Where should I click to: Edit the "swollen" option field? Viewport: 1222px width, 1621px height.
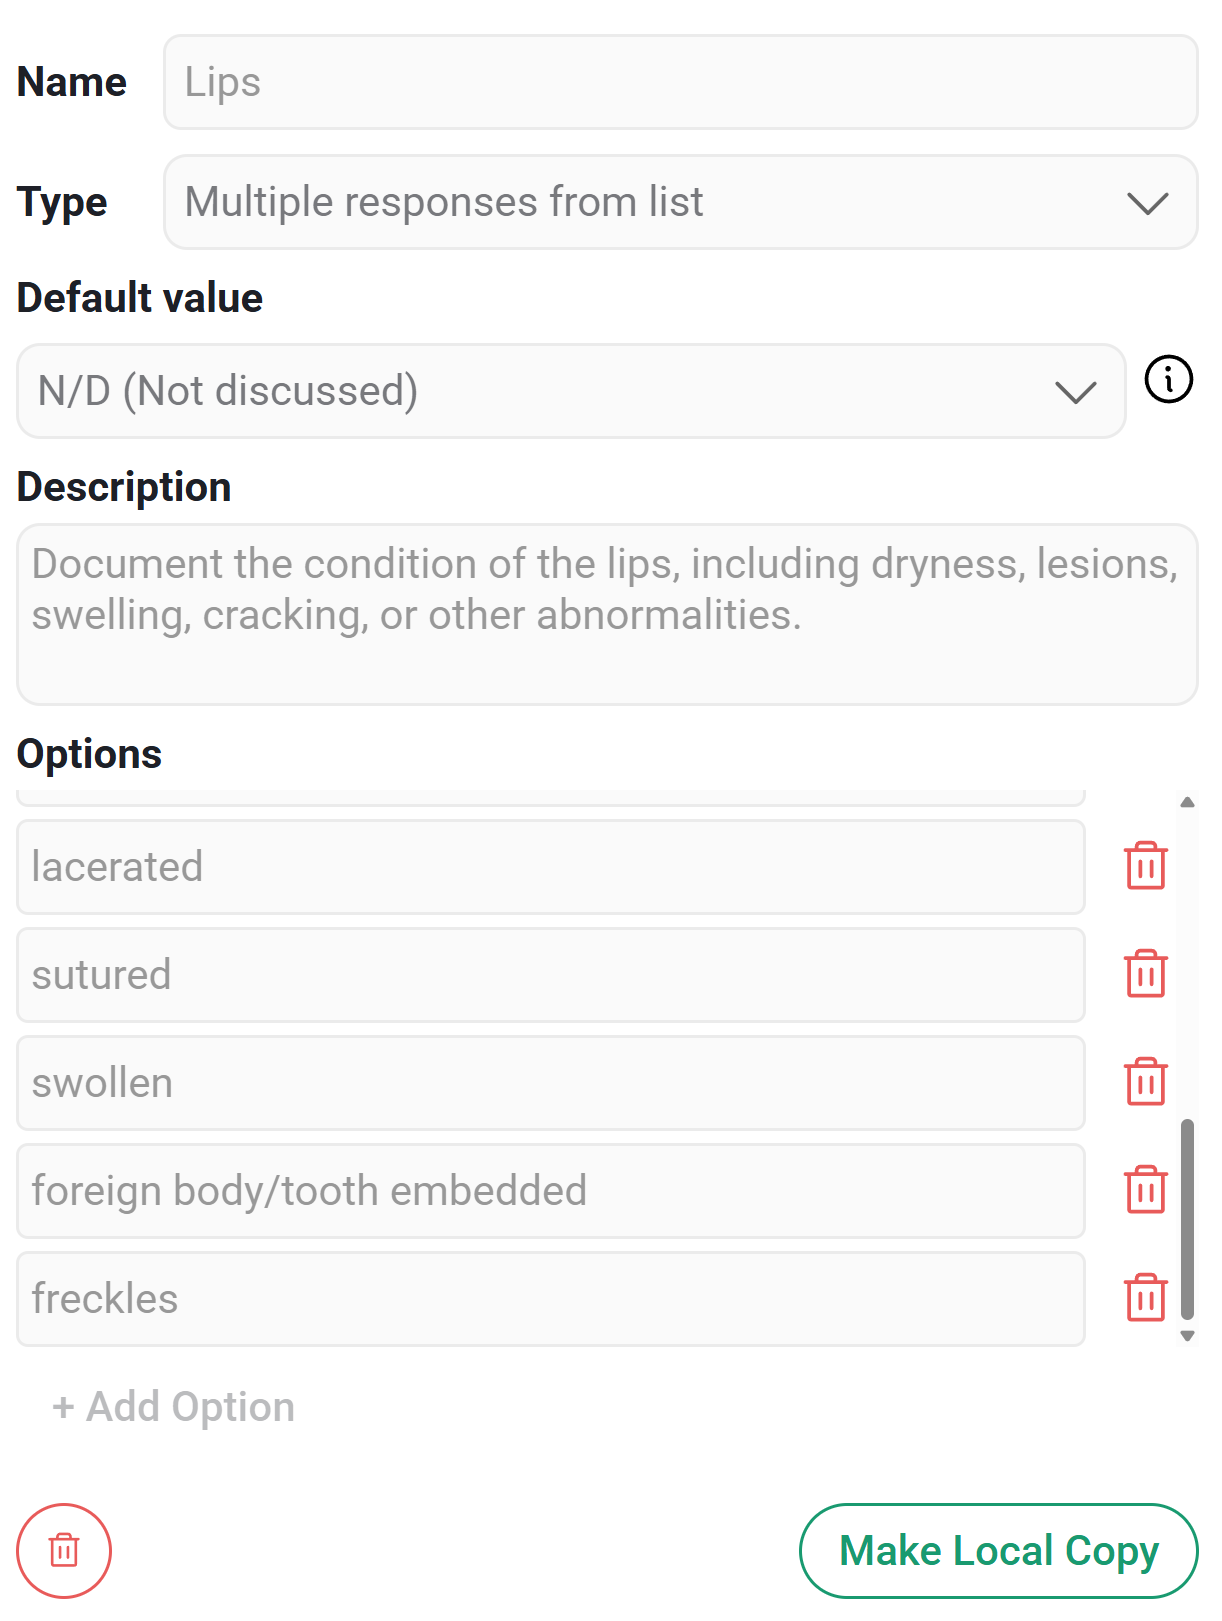click(x=551, y=1083)
